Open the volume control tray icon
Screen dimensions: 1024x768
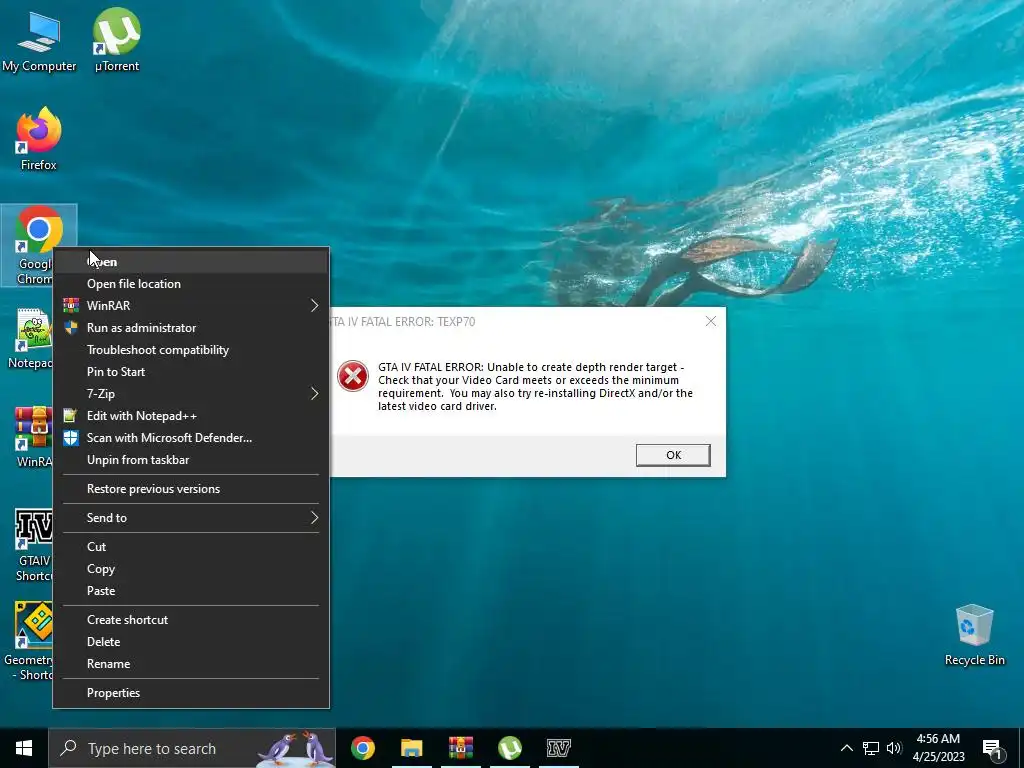click(x=894, y=748)
